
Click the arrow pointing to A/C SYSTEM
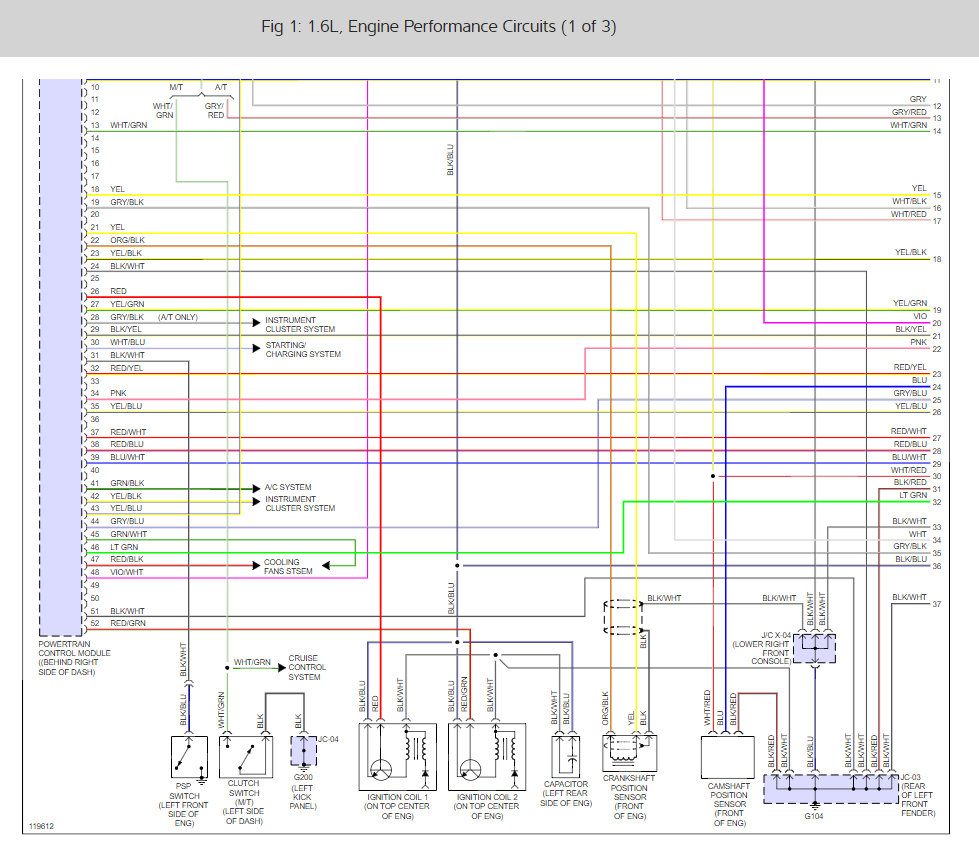(x=256, y=488)
